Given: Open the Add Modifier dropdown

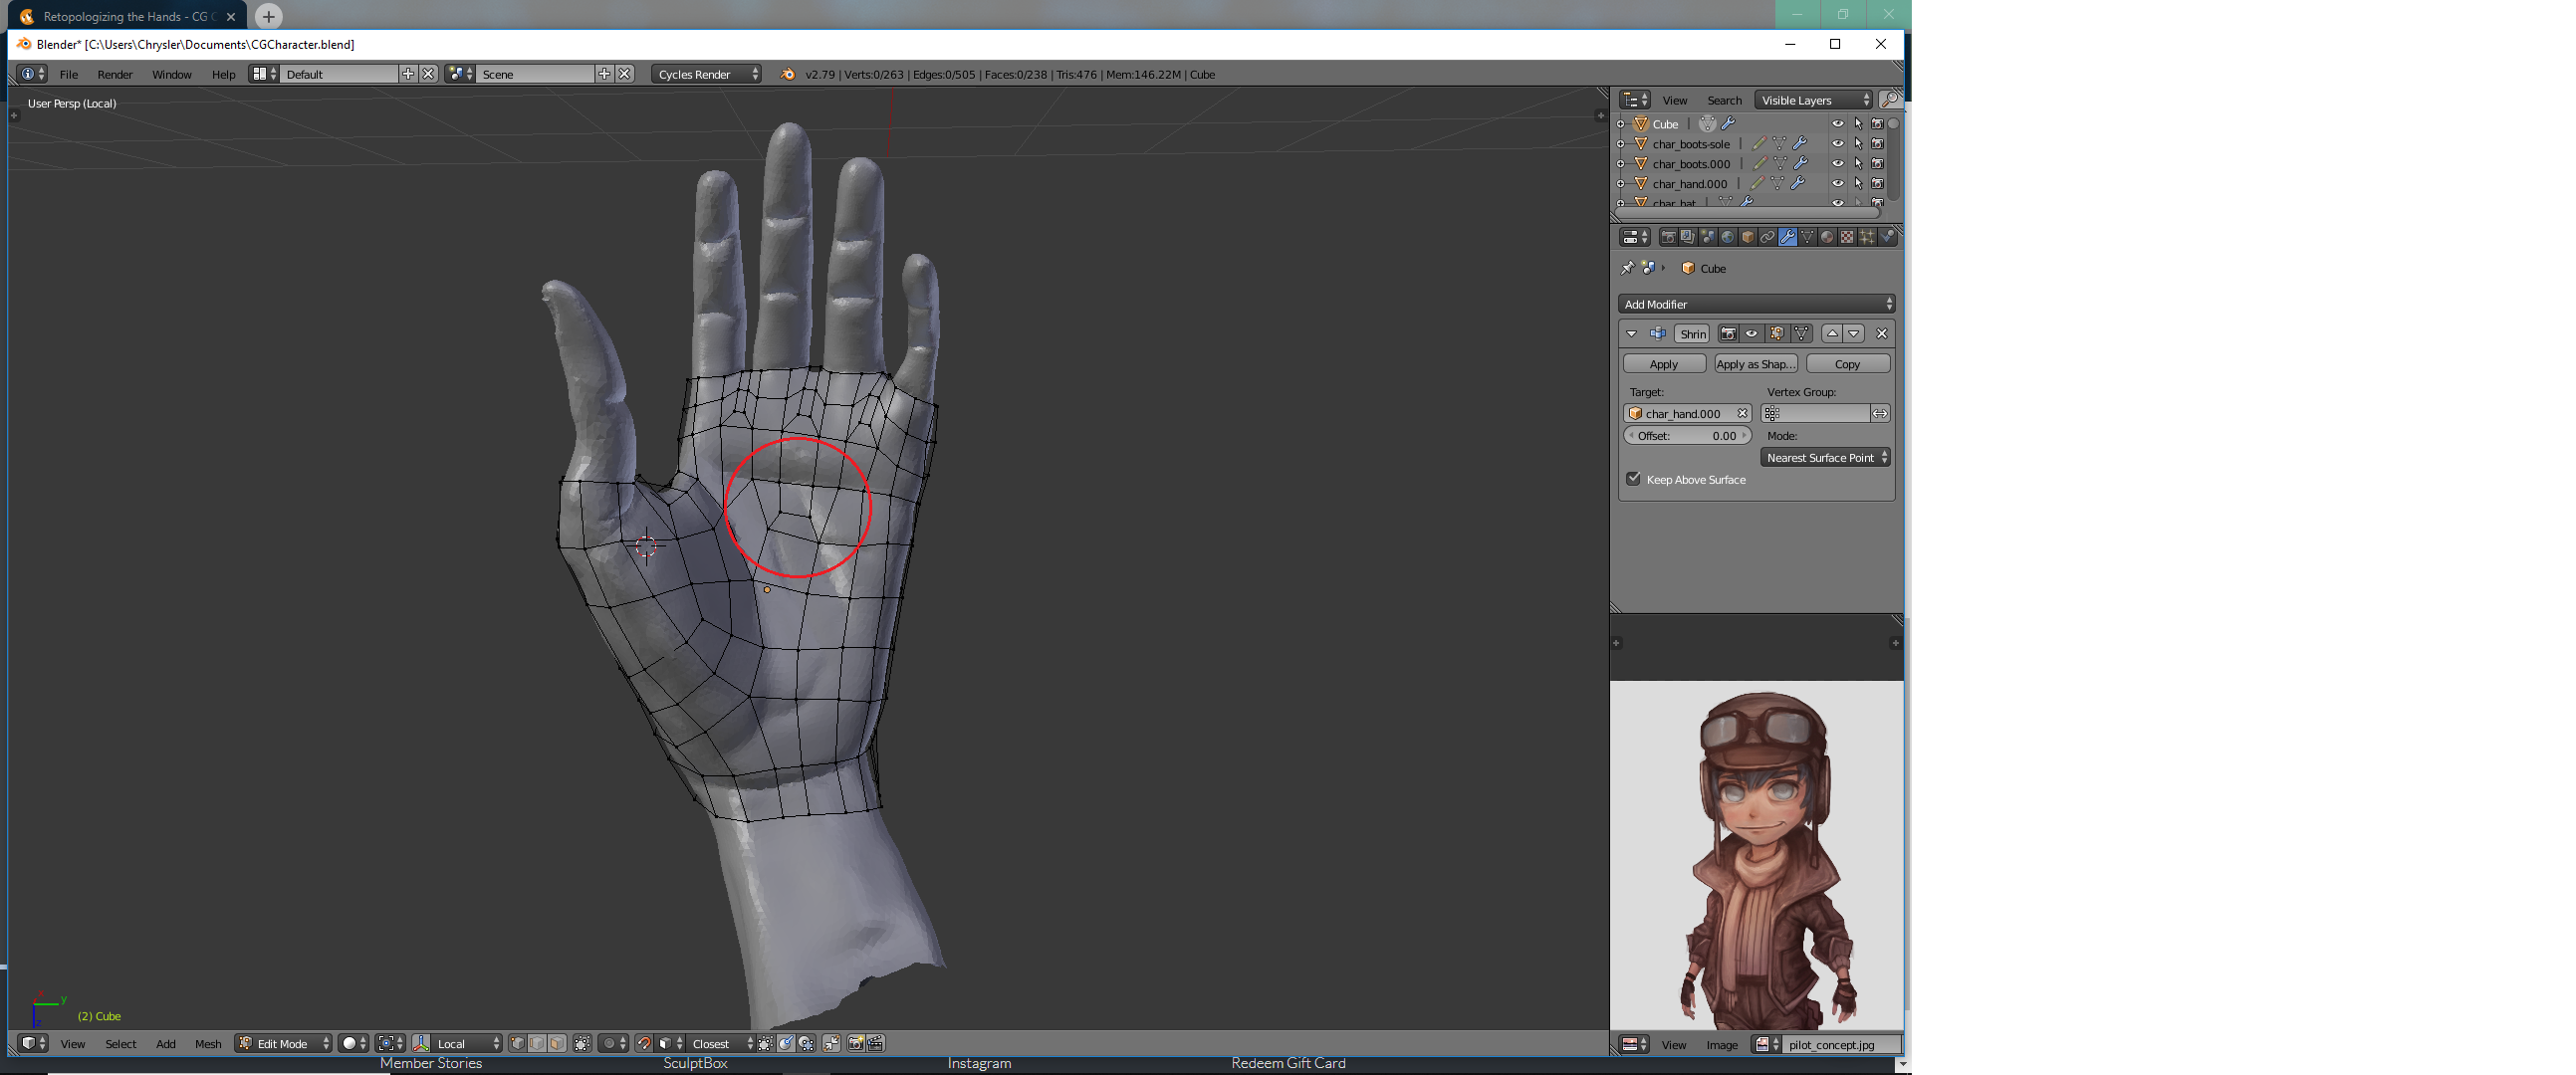Looking at the screenshot, I should point(1756,304).
